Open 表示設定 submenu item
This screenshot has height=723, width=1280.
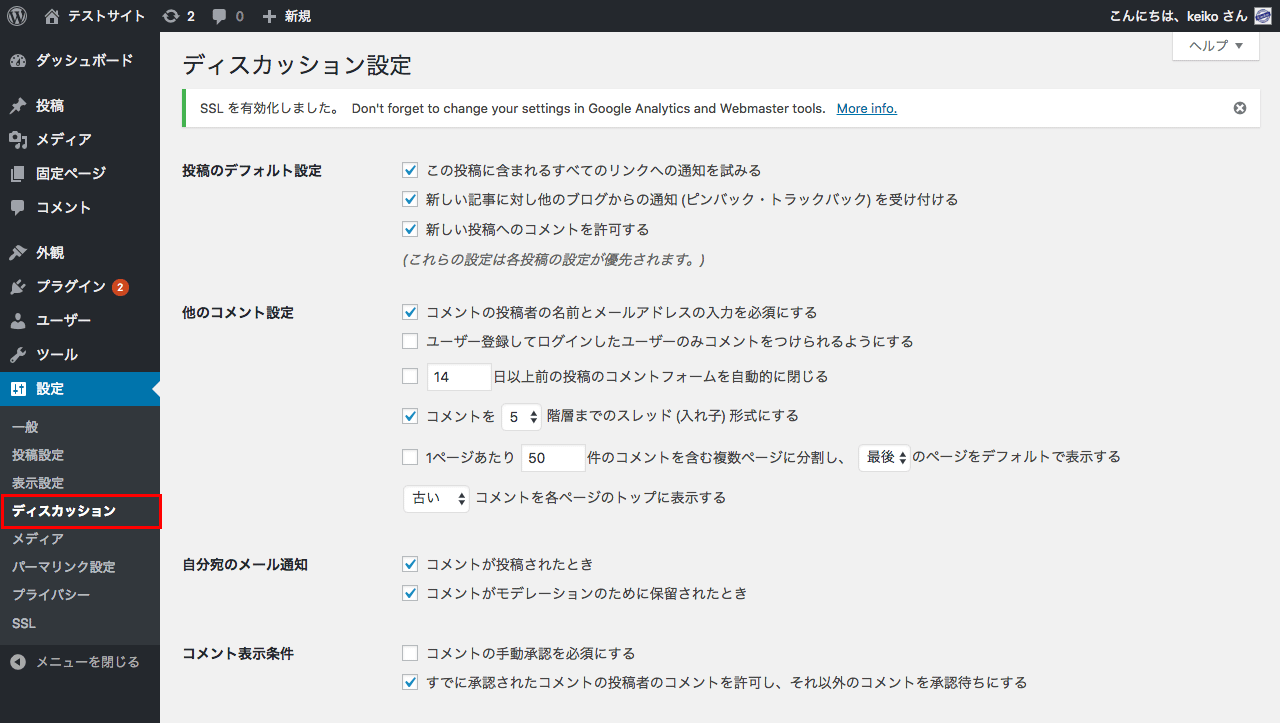38,483
